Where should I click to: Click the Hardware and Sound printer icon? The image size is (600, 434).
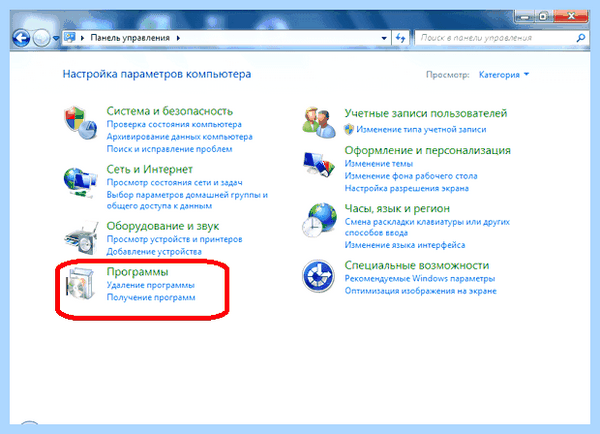pyautogui.click(x=82, y=238)
